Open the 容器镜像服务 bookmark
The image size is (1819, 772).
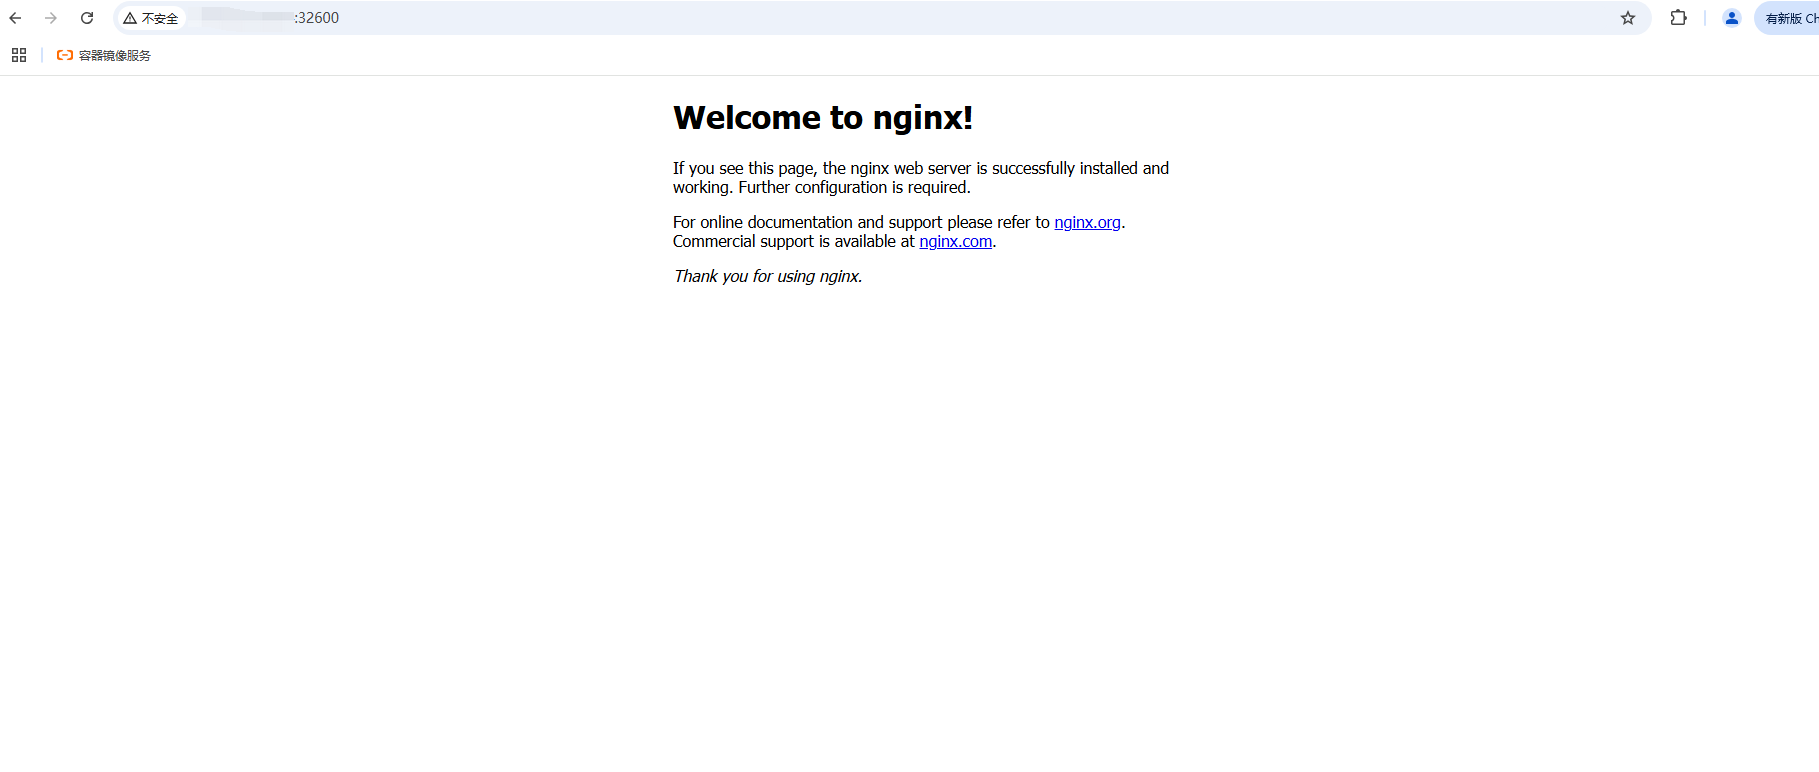click(x=104, y=55)
